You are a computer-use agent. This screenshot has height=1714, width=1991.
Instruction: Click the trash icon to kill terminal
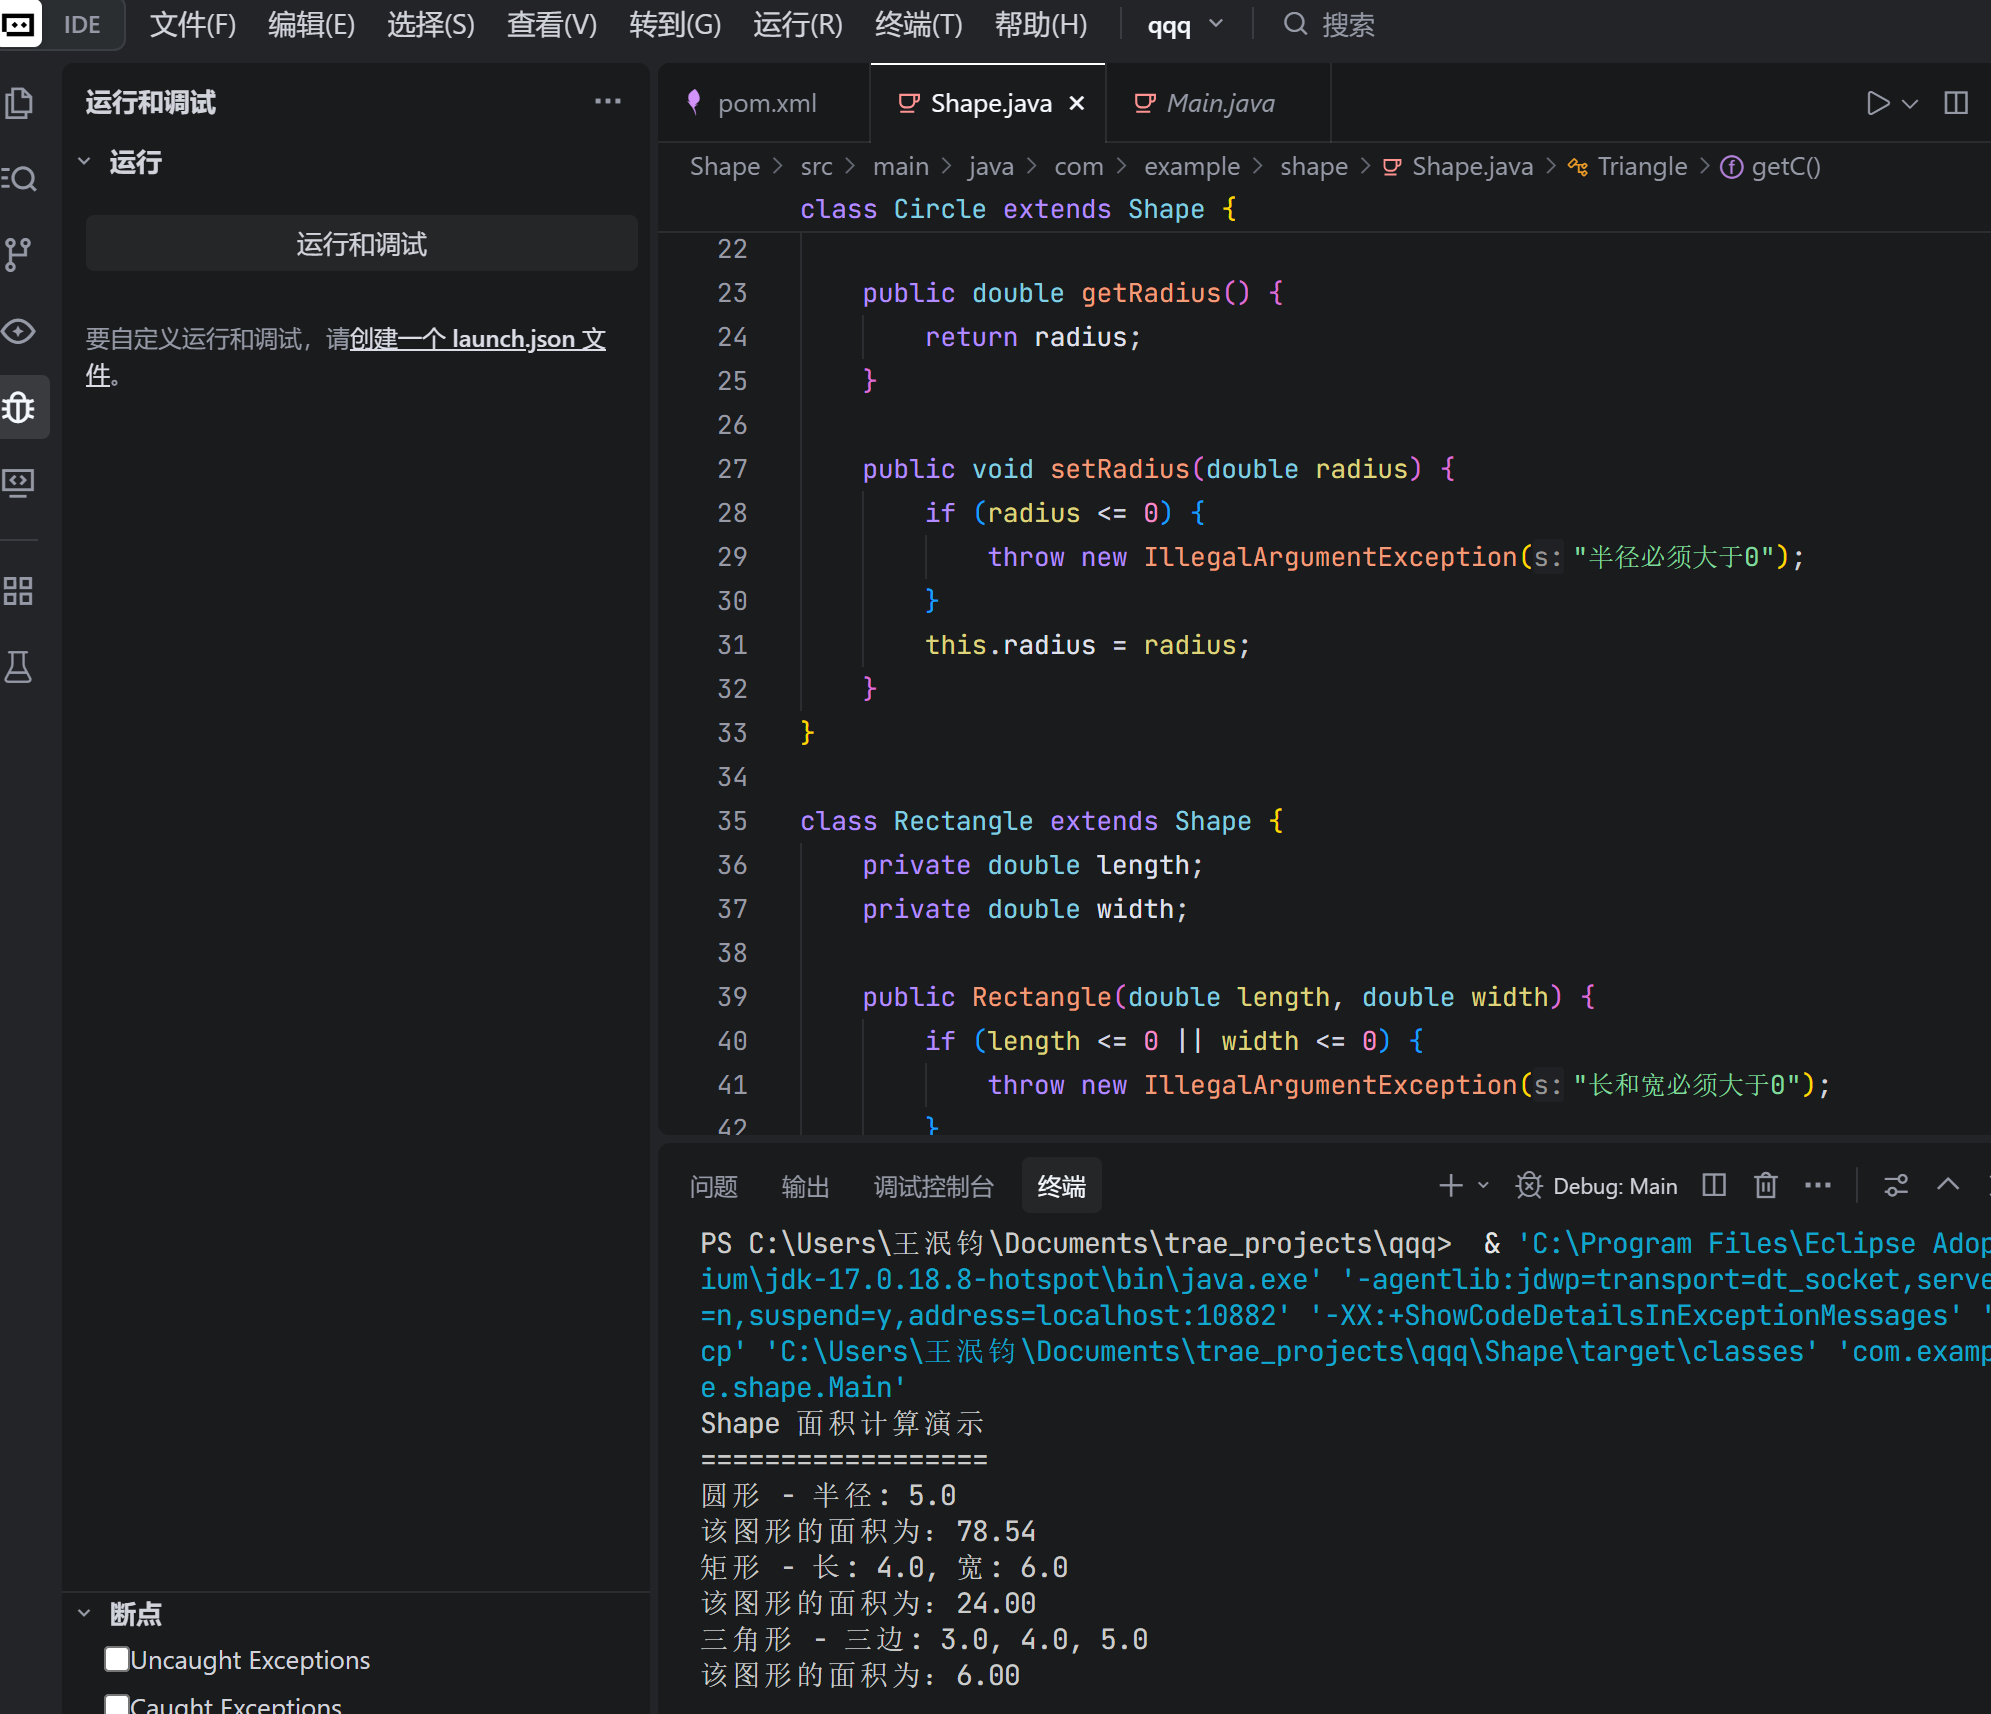tap(1766, 1186)
